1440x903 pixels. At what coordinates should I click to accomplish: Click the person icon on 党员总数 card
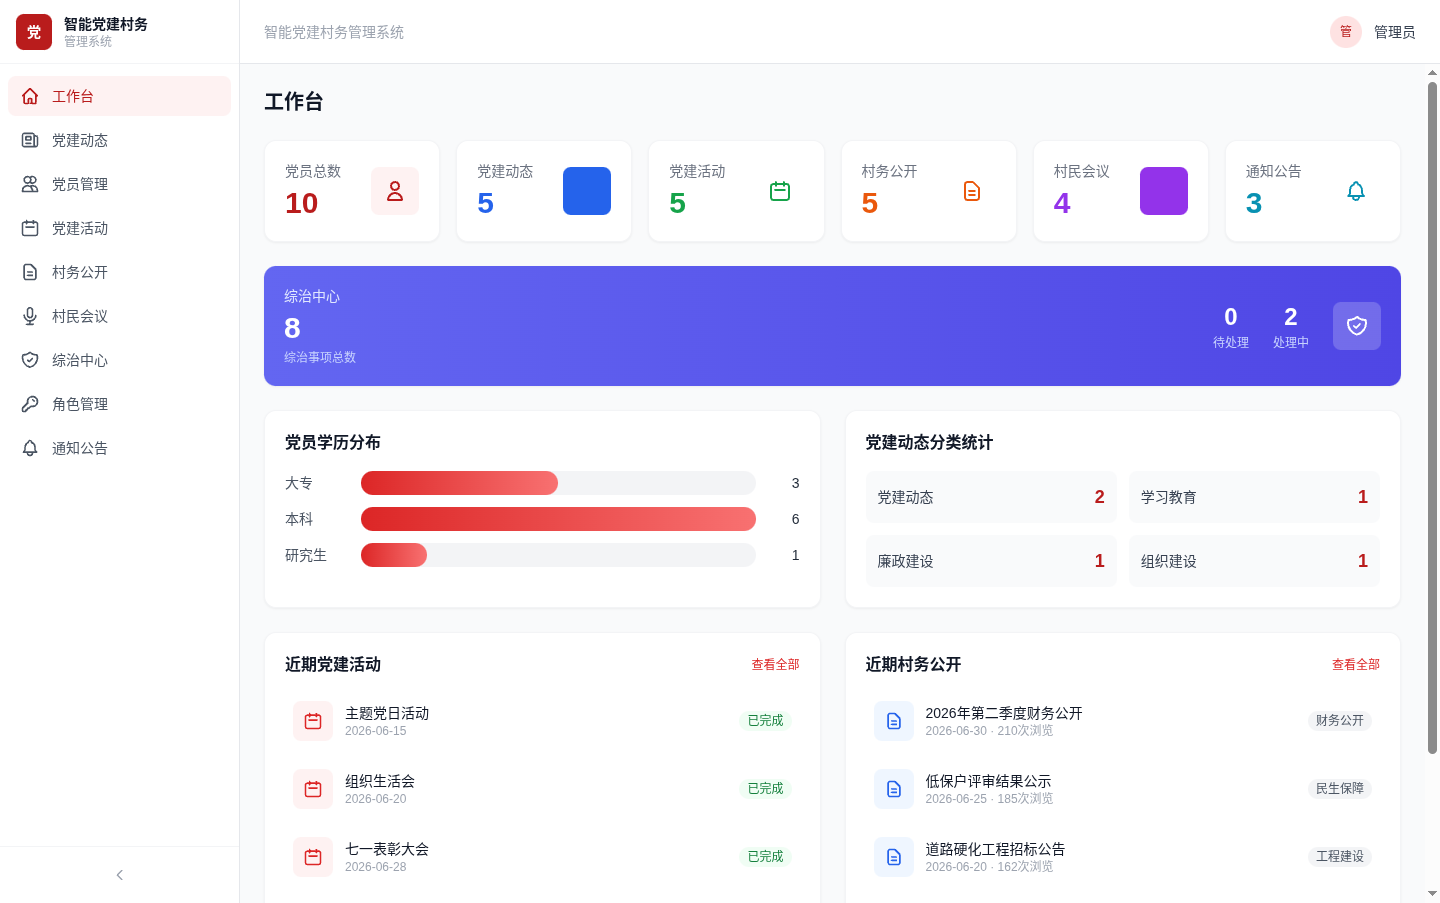click(395, 191)
